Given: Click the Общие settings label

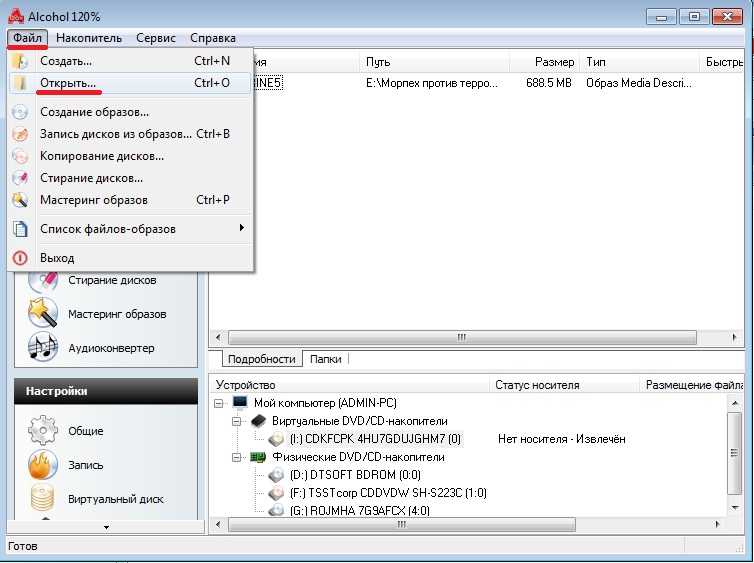Looking at the screenshot, I should click(86, 431).
